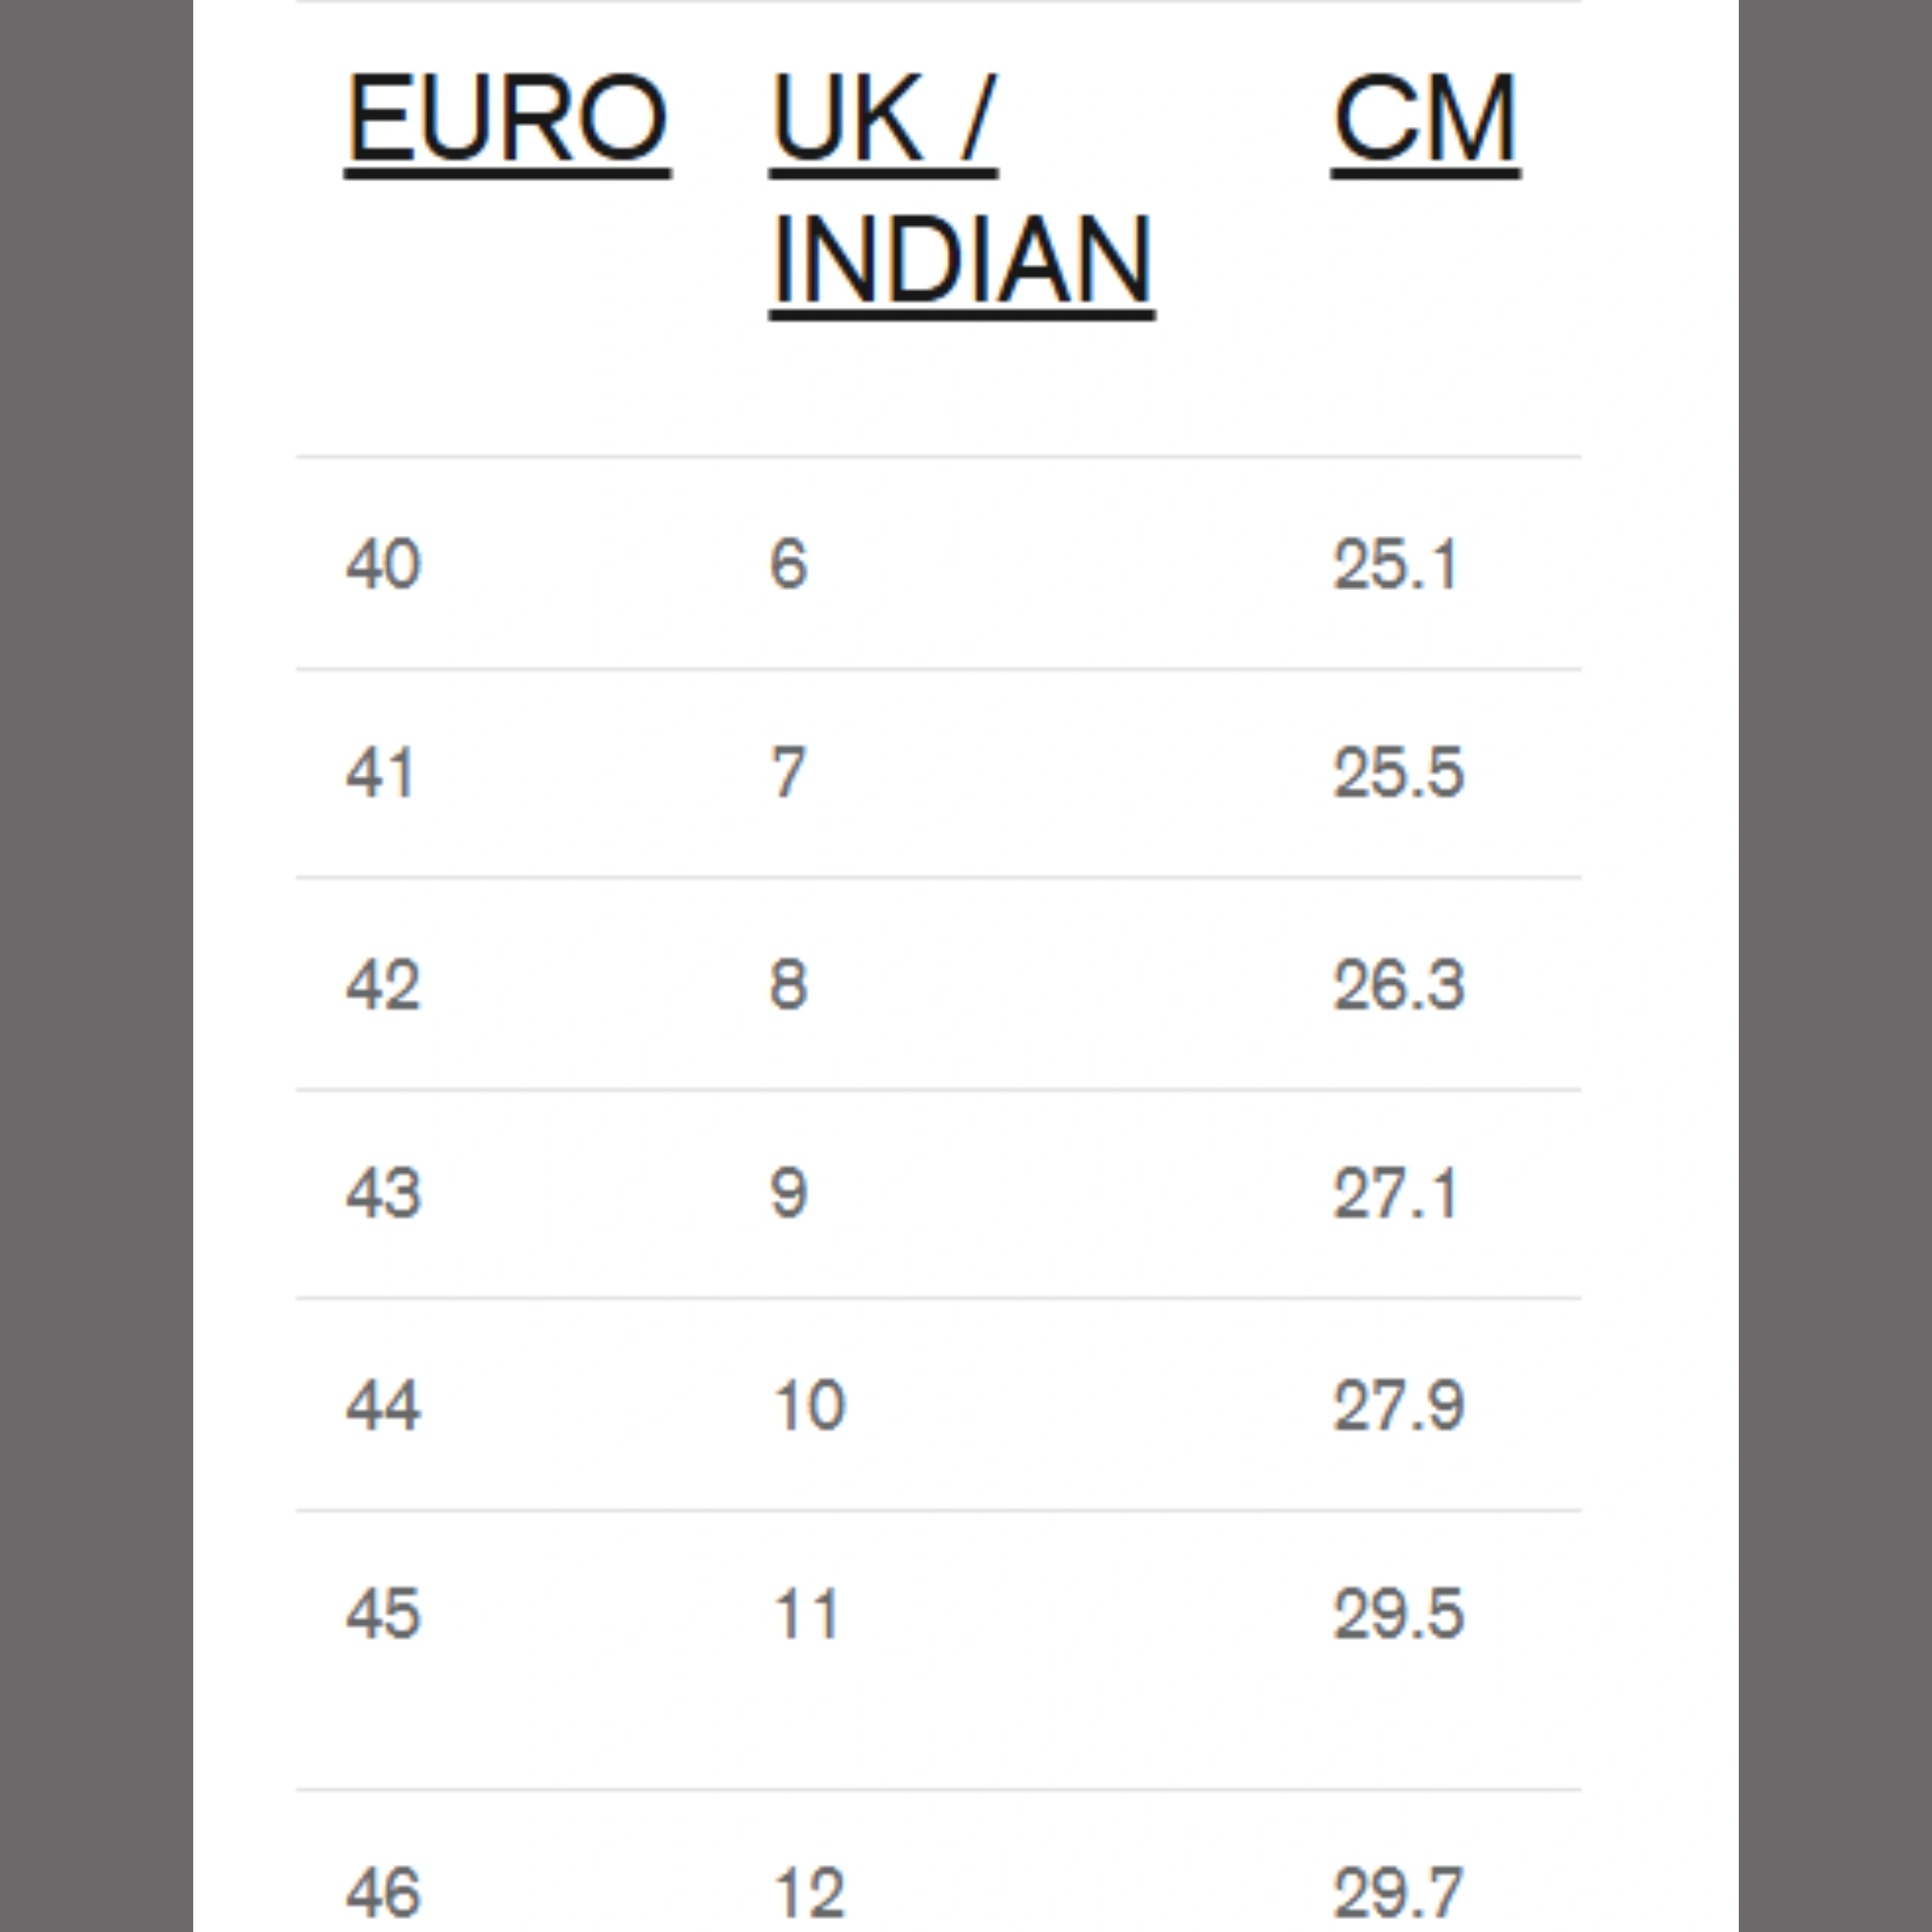Click the EURO column header link

pos(507,119)
